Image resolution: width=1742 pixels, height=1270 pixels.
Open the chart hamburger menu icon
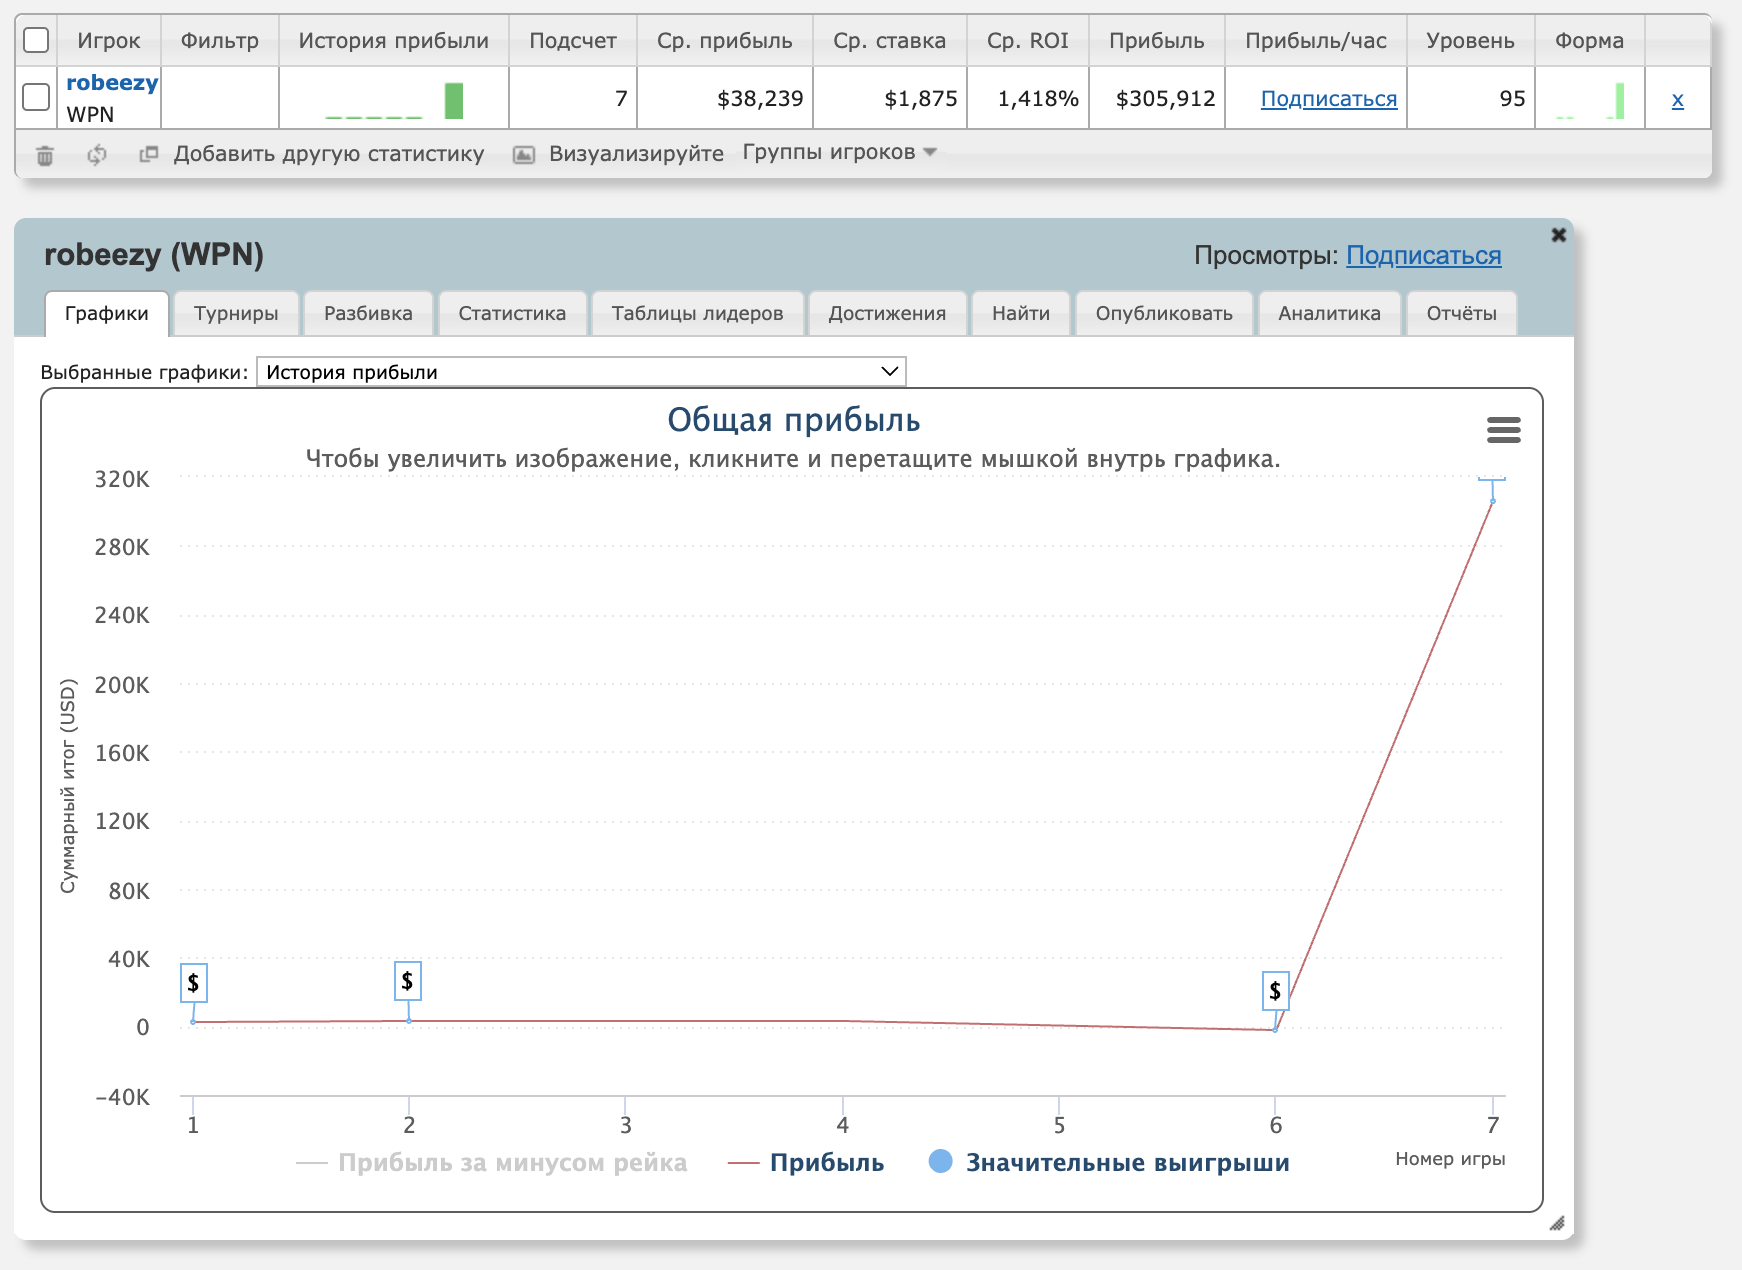pos(1503,430)
